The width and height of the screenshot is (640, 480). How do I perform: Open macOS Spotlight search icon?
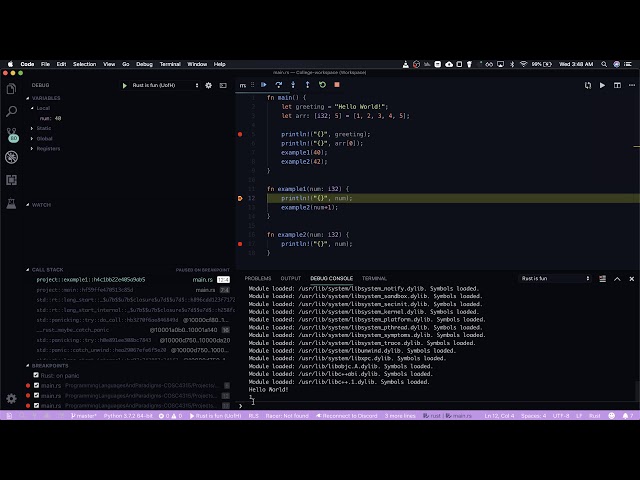pos(604,64)
